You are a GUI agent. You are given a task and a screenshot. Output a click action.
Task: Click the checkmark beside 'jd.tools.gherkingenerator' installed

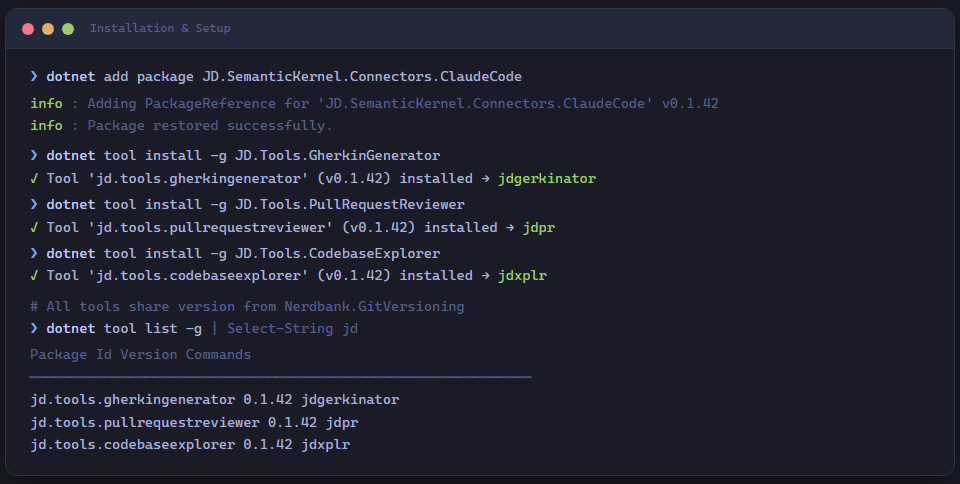tap(34, 179)
